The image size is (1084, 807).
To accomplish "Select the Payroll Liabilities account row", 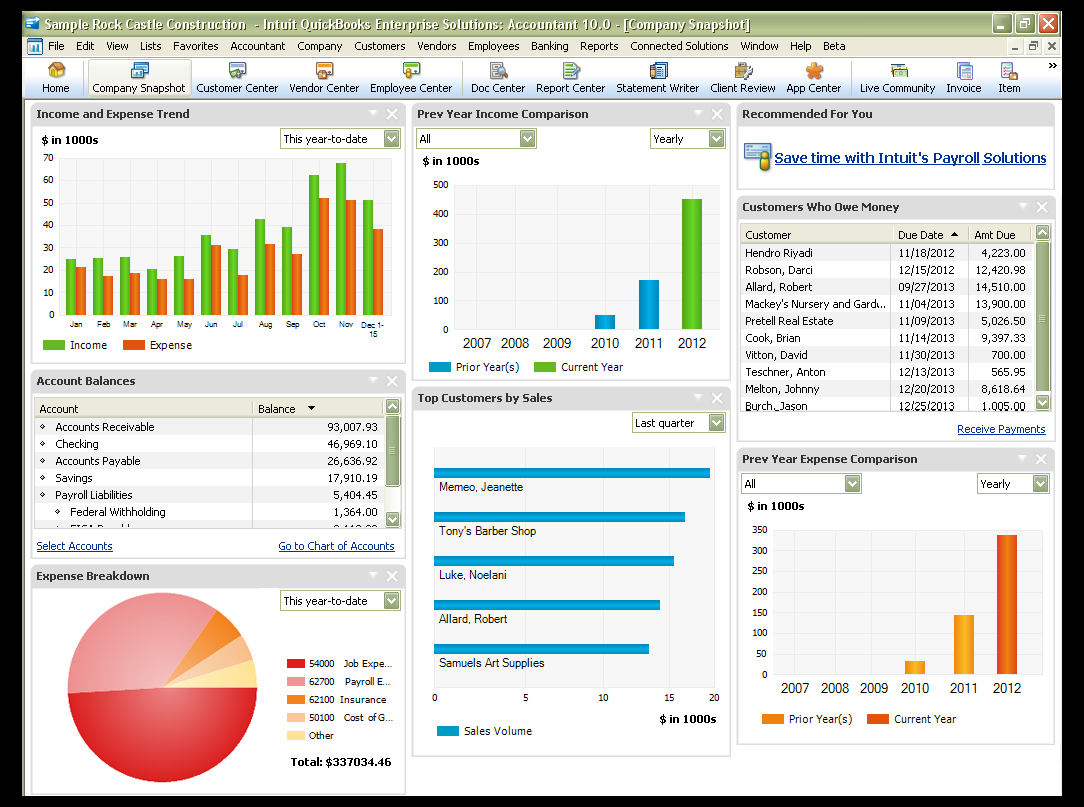I will (x=209, y=495).
